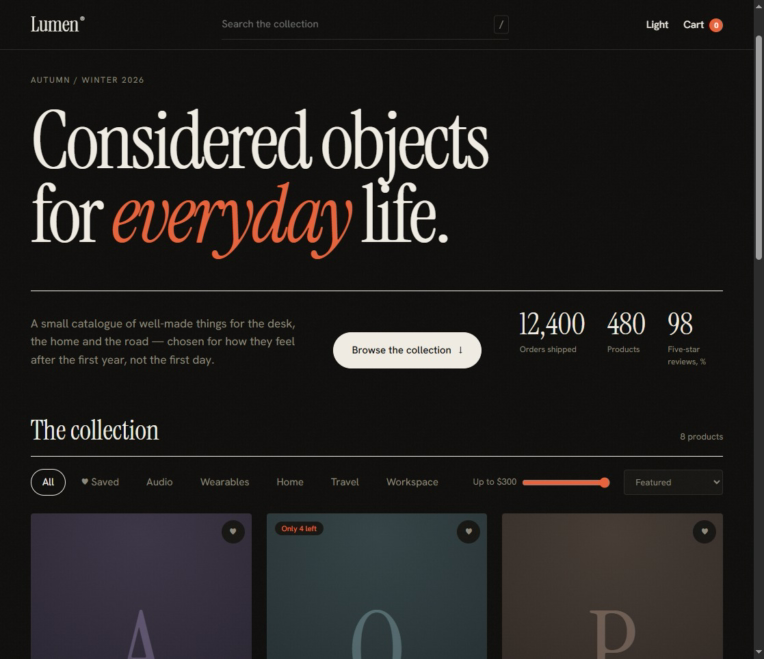Image resolution: width=764 pixels, height=659 pixels.
Task: Click heart on the brown 'P' product card
Action: [x=704, y=531]
